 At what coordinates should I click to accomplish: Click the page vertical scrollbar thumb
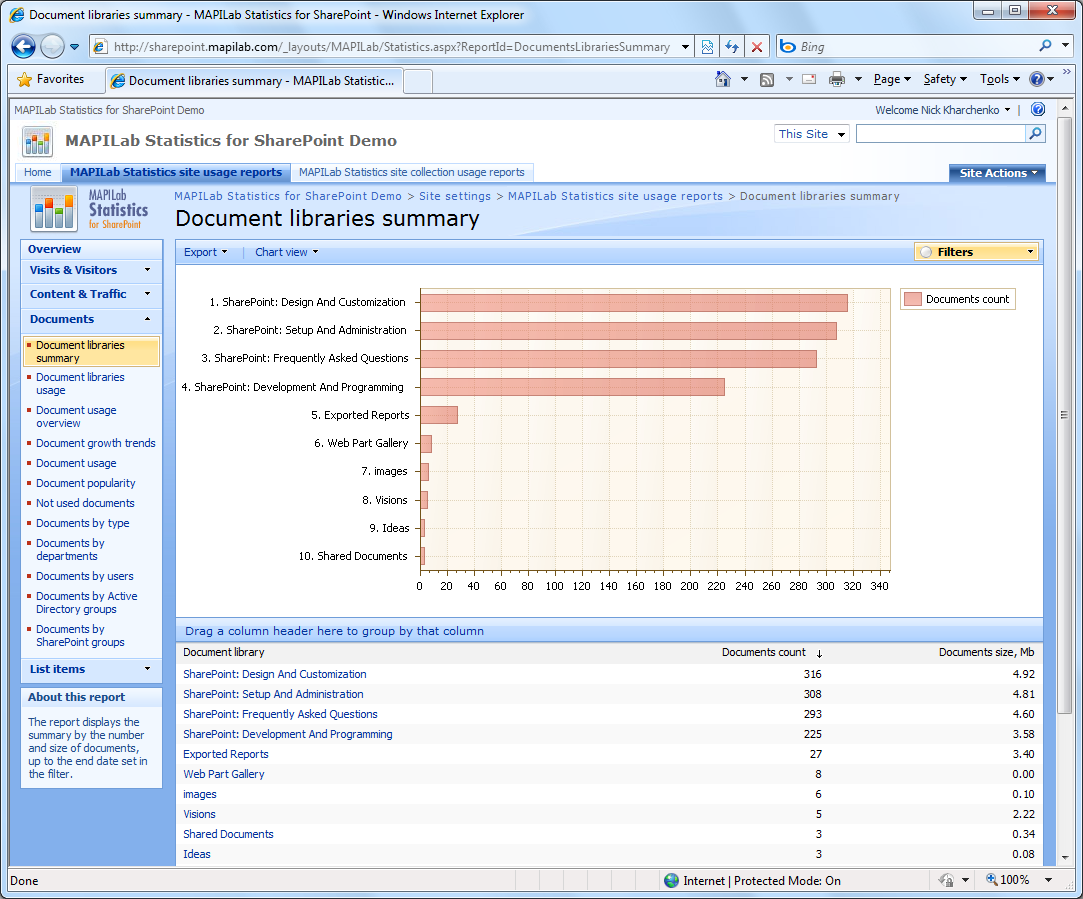click(x=1064, y=414)
